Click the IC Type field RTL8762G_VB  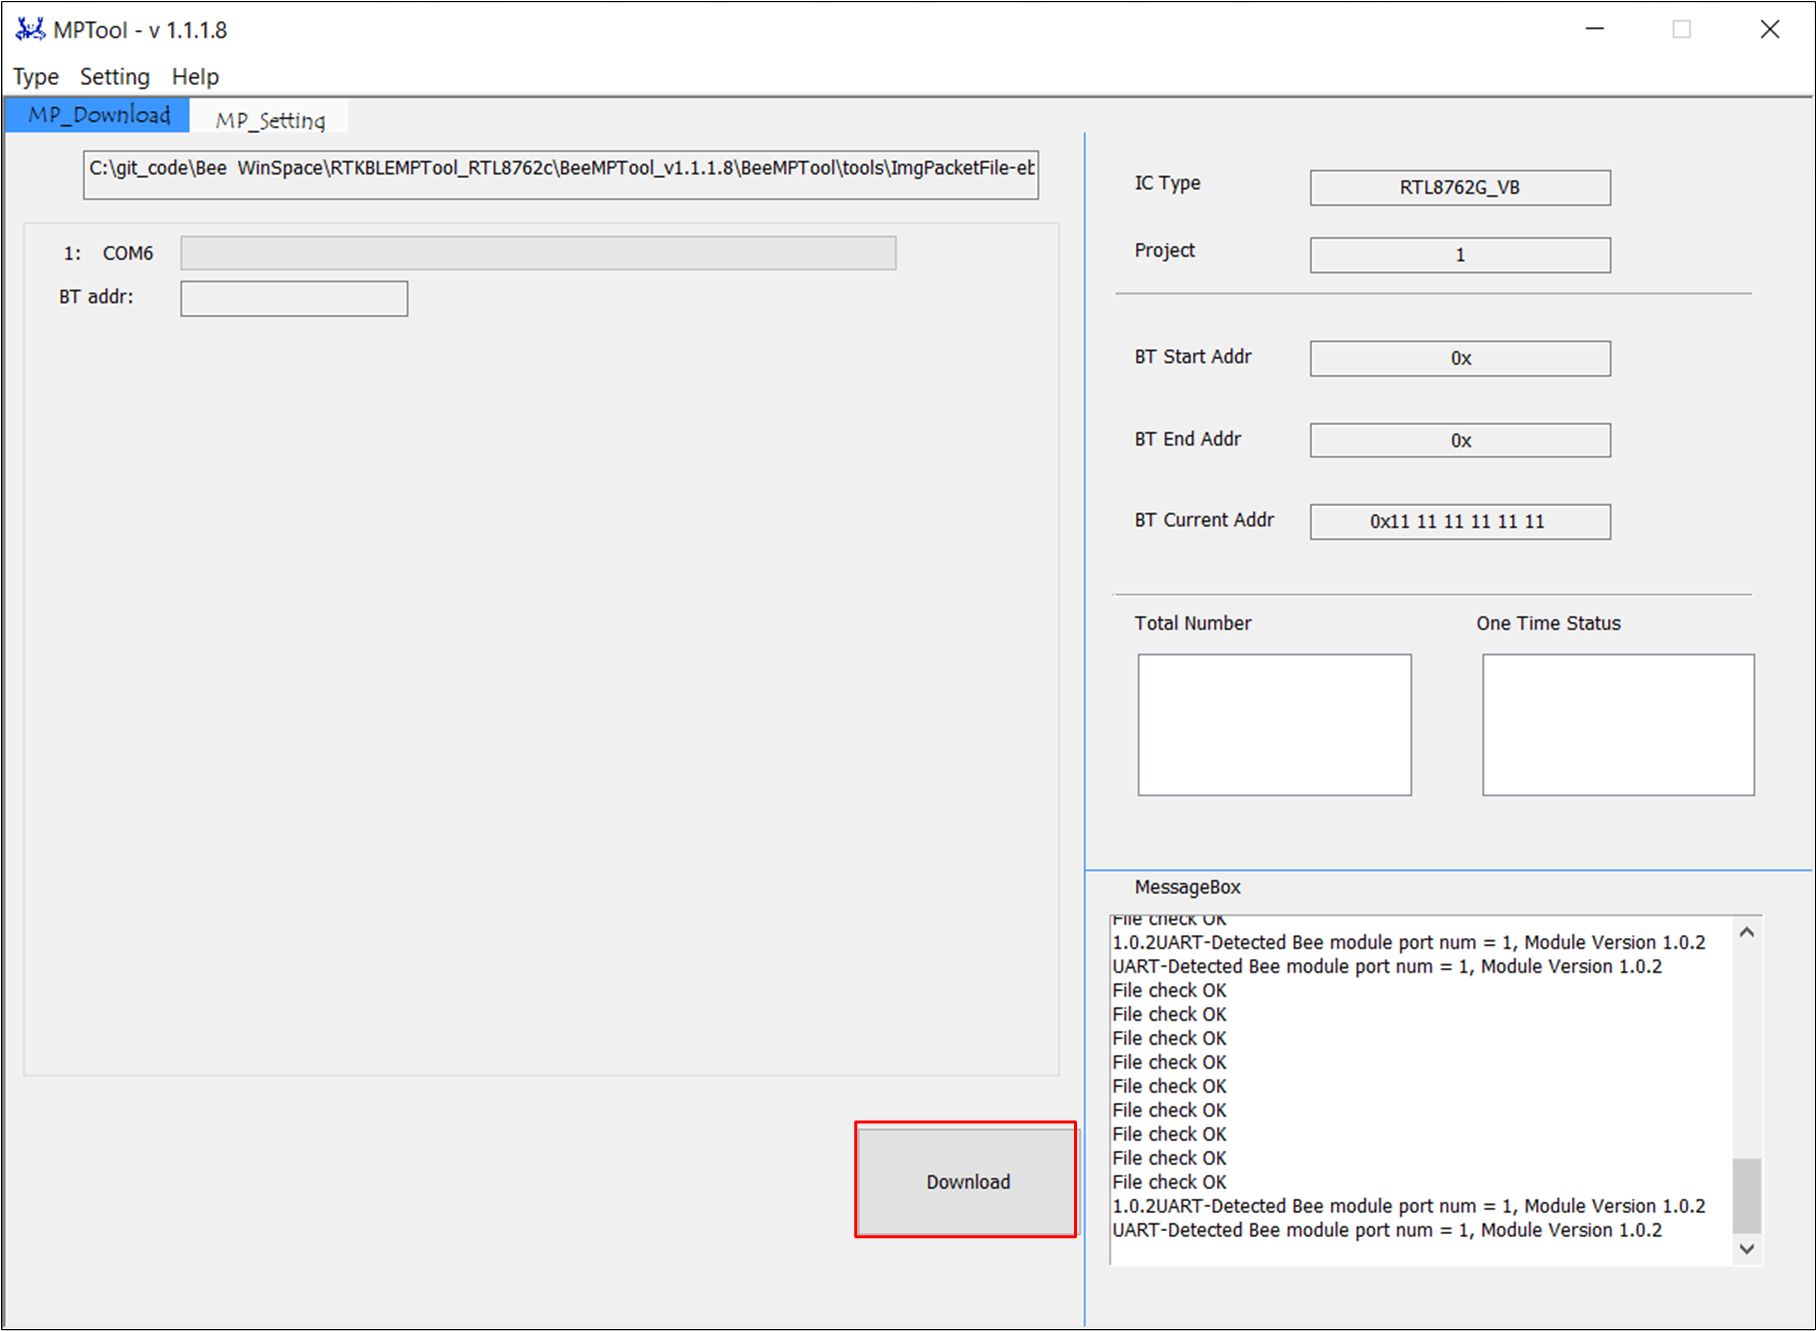pyautogui.click(x=1459, y=188)
